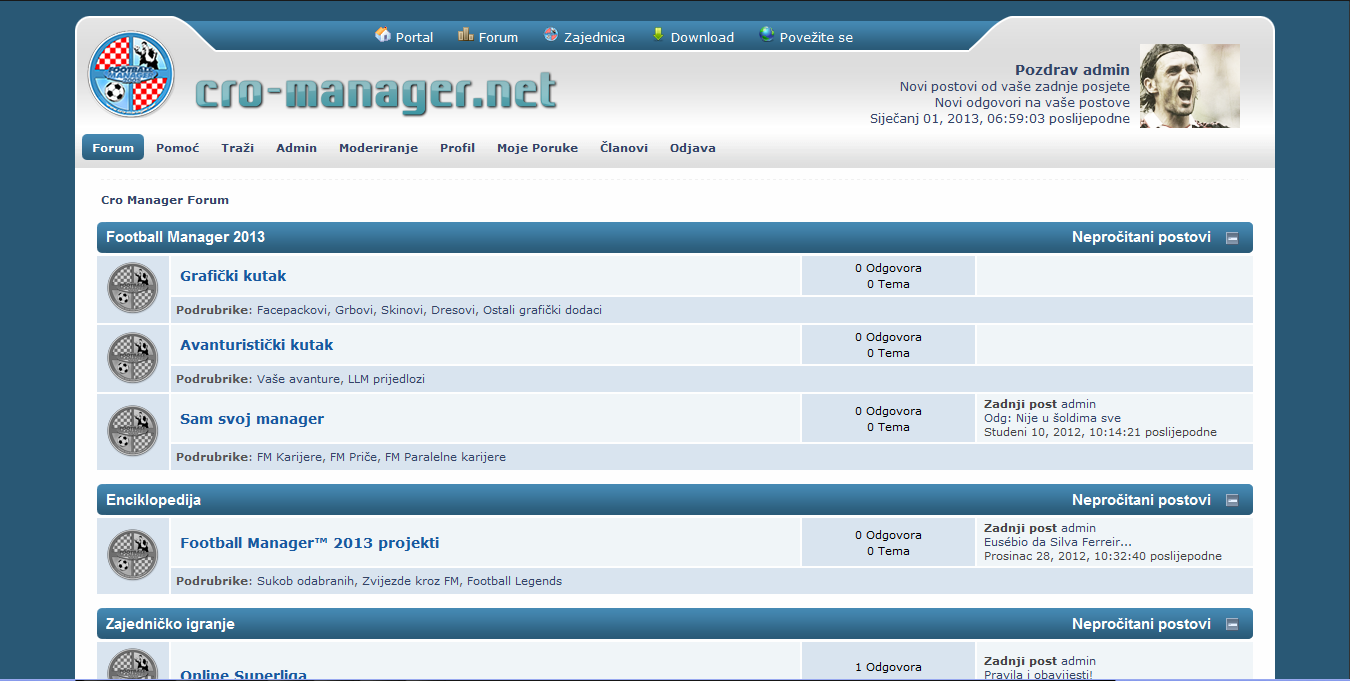1350x681 pixels.
Task: Click the Football Manager 2013 projekti board icon
Action: tap(133, 555)
